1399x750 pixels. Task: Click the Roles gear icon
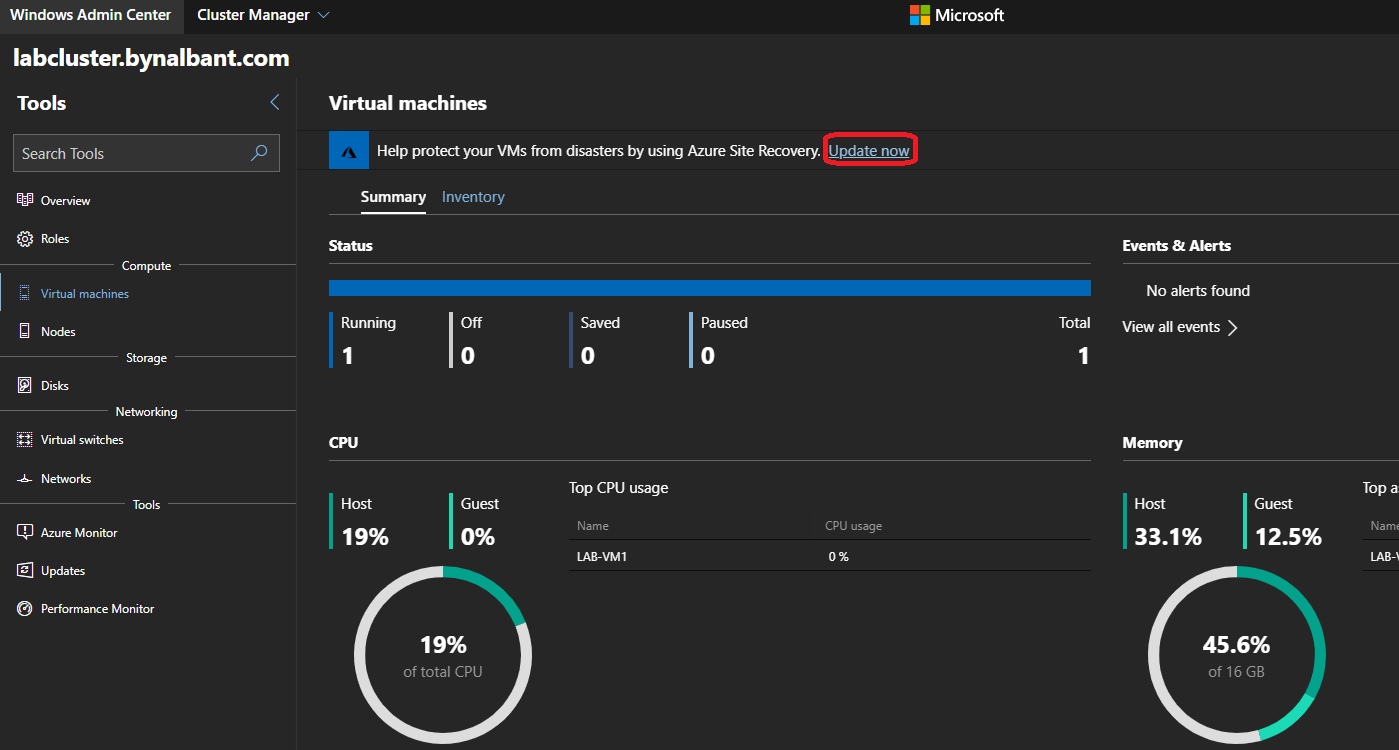click(25, 239)
